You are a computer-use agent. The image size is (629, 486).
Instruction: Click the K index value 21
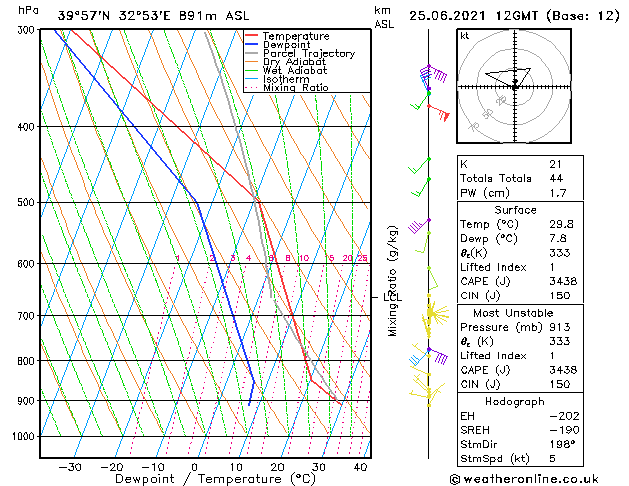[556, 164]
